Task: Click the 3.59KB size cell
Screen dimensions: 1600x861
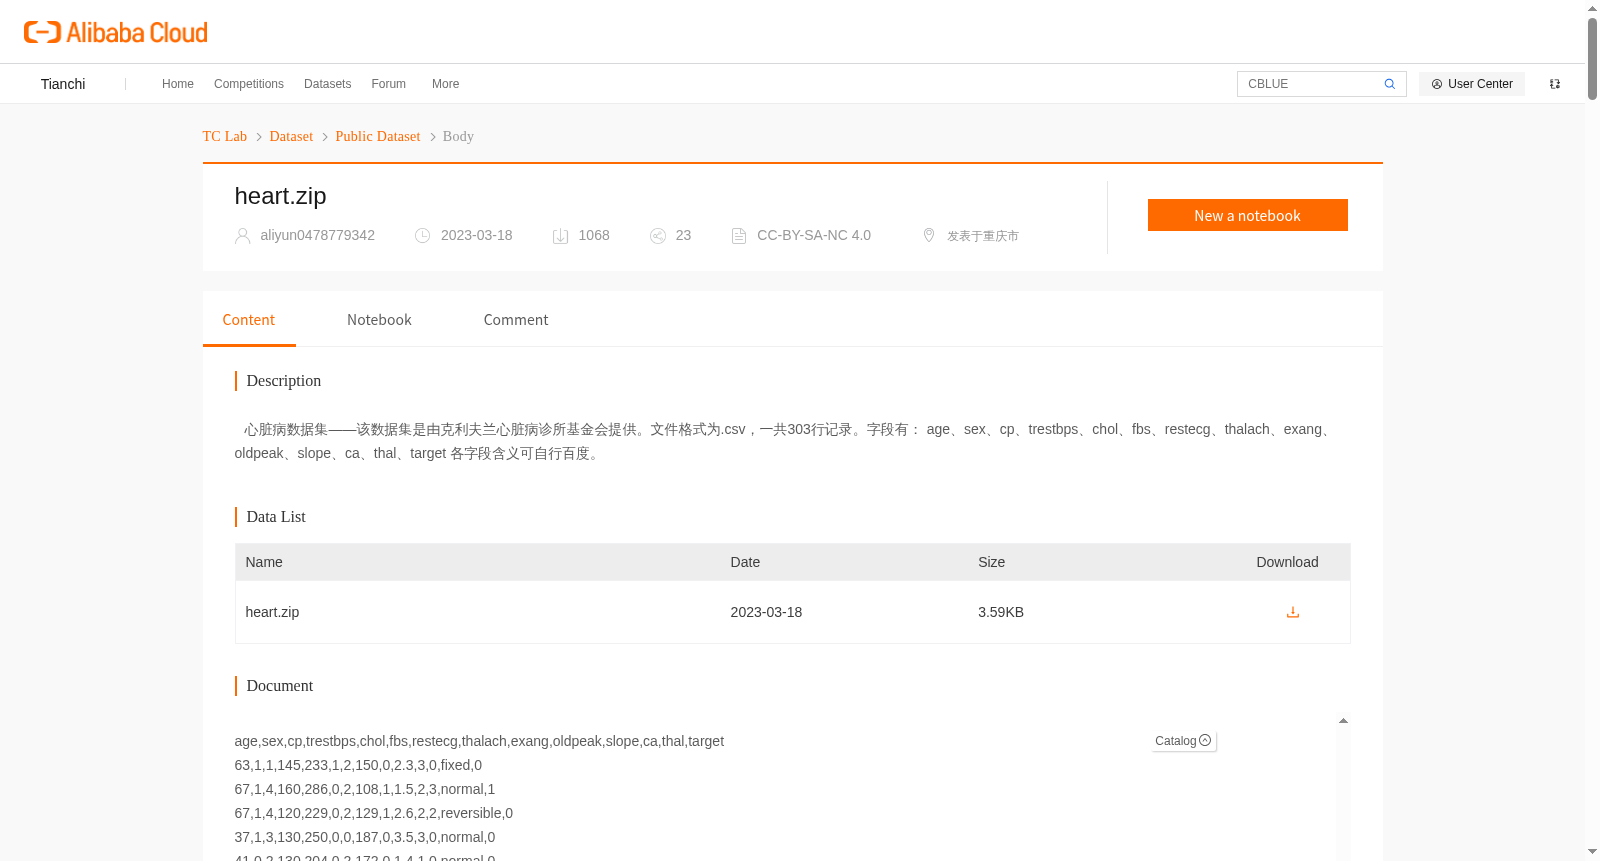Action: click(x=1001, y=612)
